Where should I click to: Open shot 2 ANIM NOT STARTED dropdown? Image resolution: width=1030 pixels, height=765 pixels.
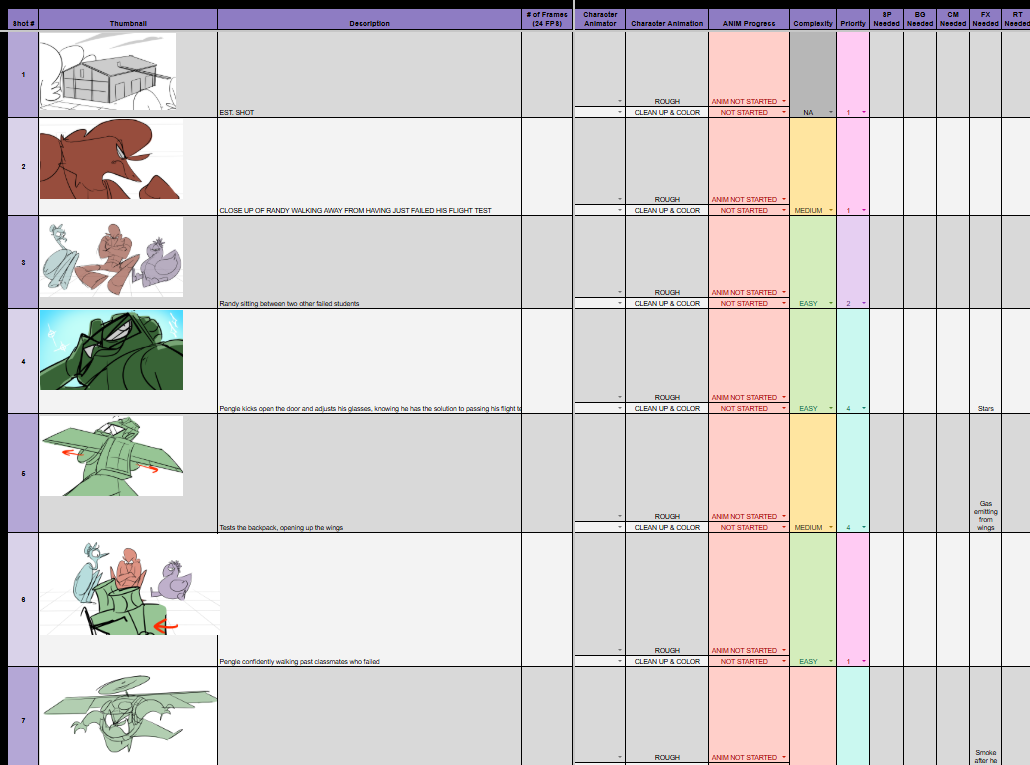[784, 199]
